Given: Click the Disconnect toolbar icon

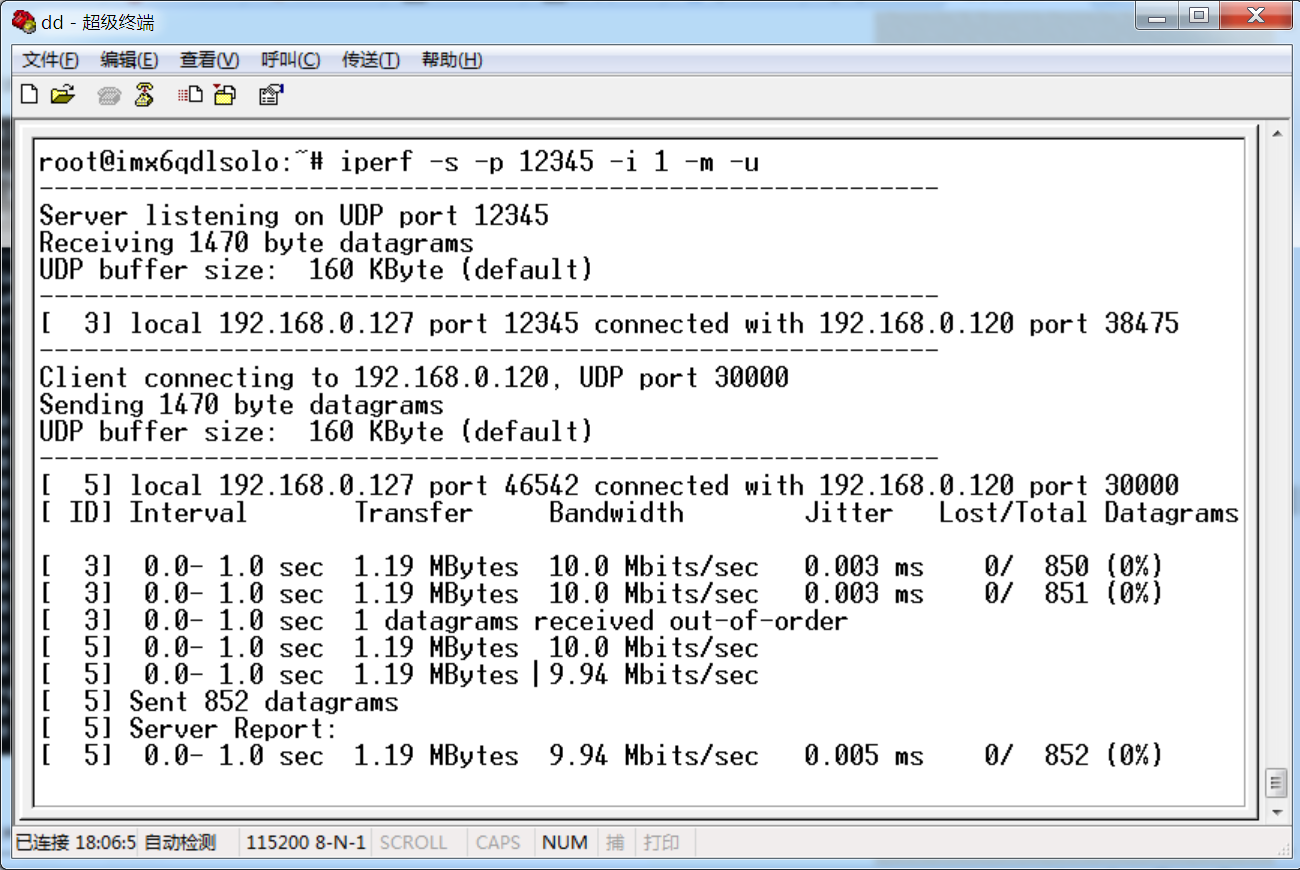Looking at the screenshot, I should pos(144,95).
